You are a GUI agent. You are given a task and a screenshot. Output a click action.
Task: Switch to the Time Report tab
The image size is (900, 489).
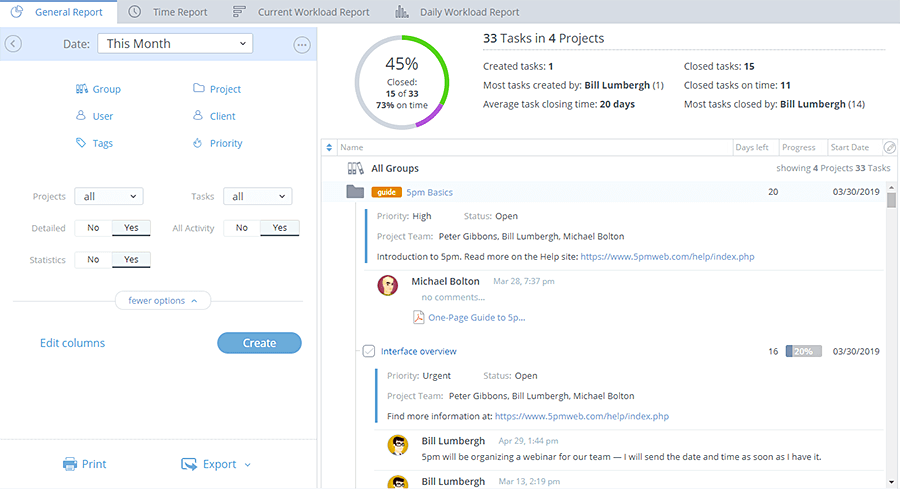168,12
